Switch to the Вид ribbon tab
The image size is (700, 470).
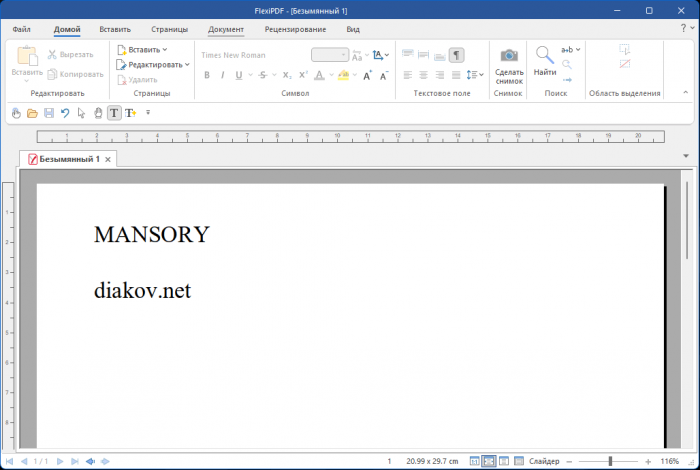pos(353,29)
